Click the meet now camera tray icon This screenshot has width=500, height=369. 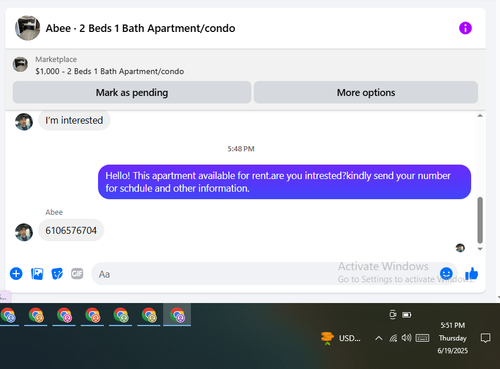pos(393,315)
